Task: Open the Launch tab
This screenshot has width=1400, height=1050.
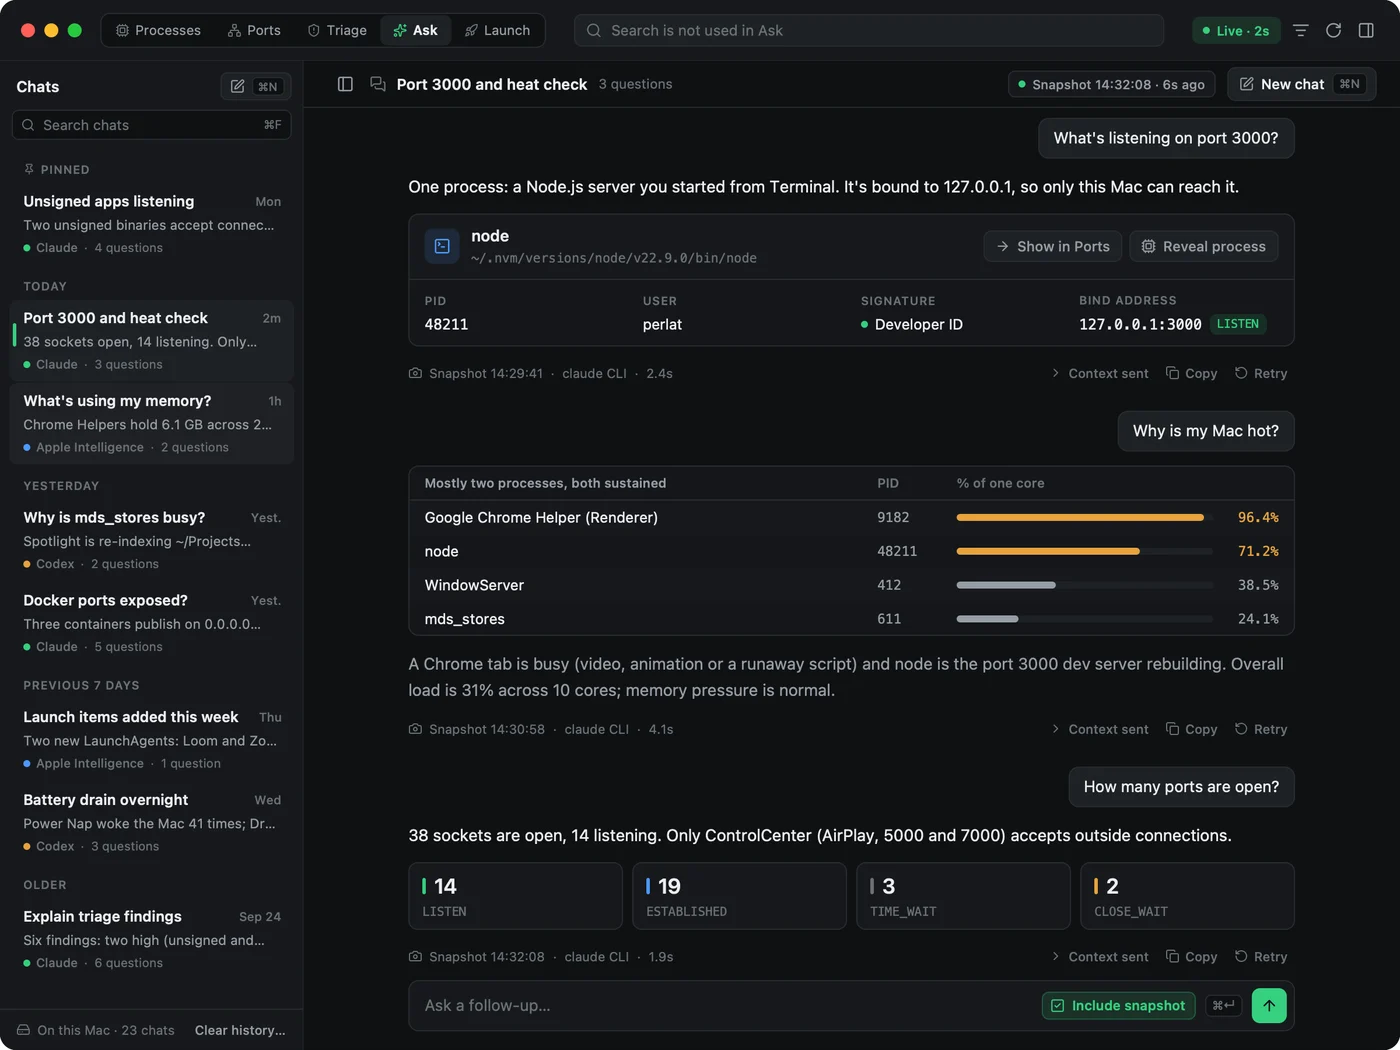Action: (x=497, y=30)
